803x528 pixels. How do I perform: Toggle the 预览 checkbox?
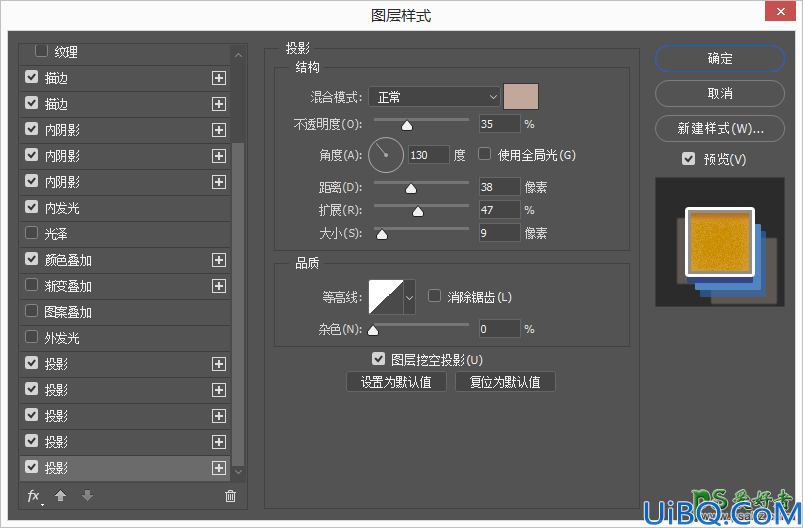click(x=688, y=159)
